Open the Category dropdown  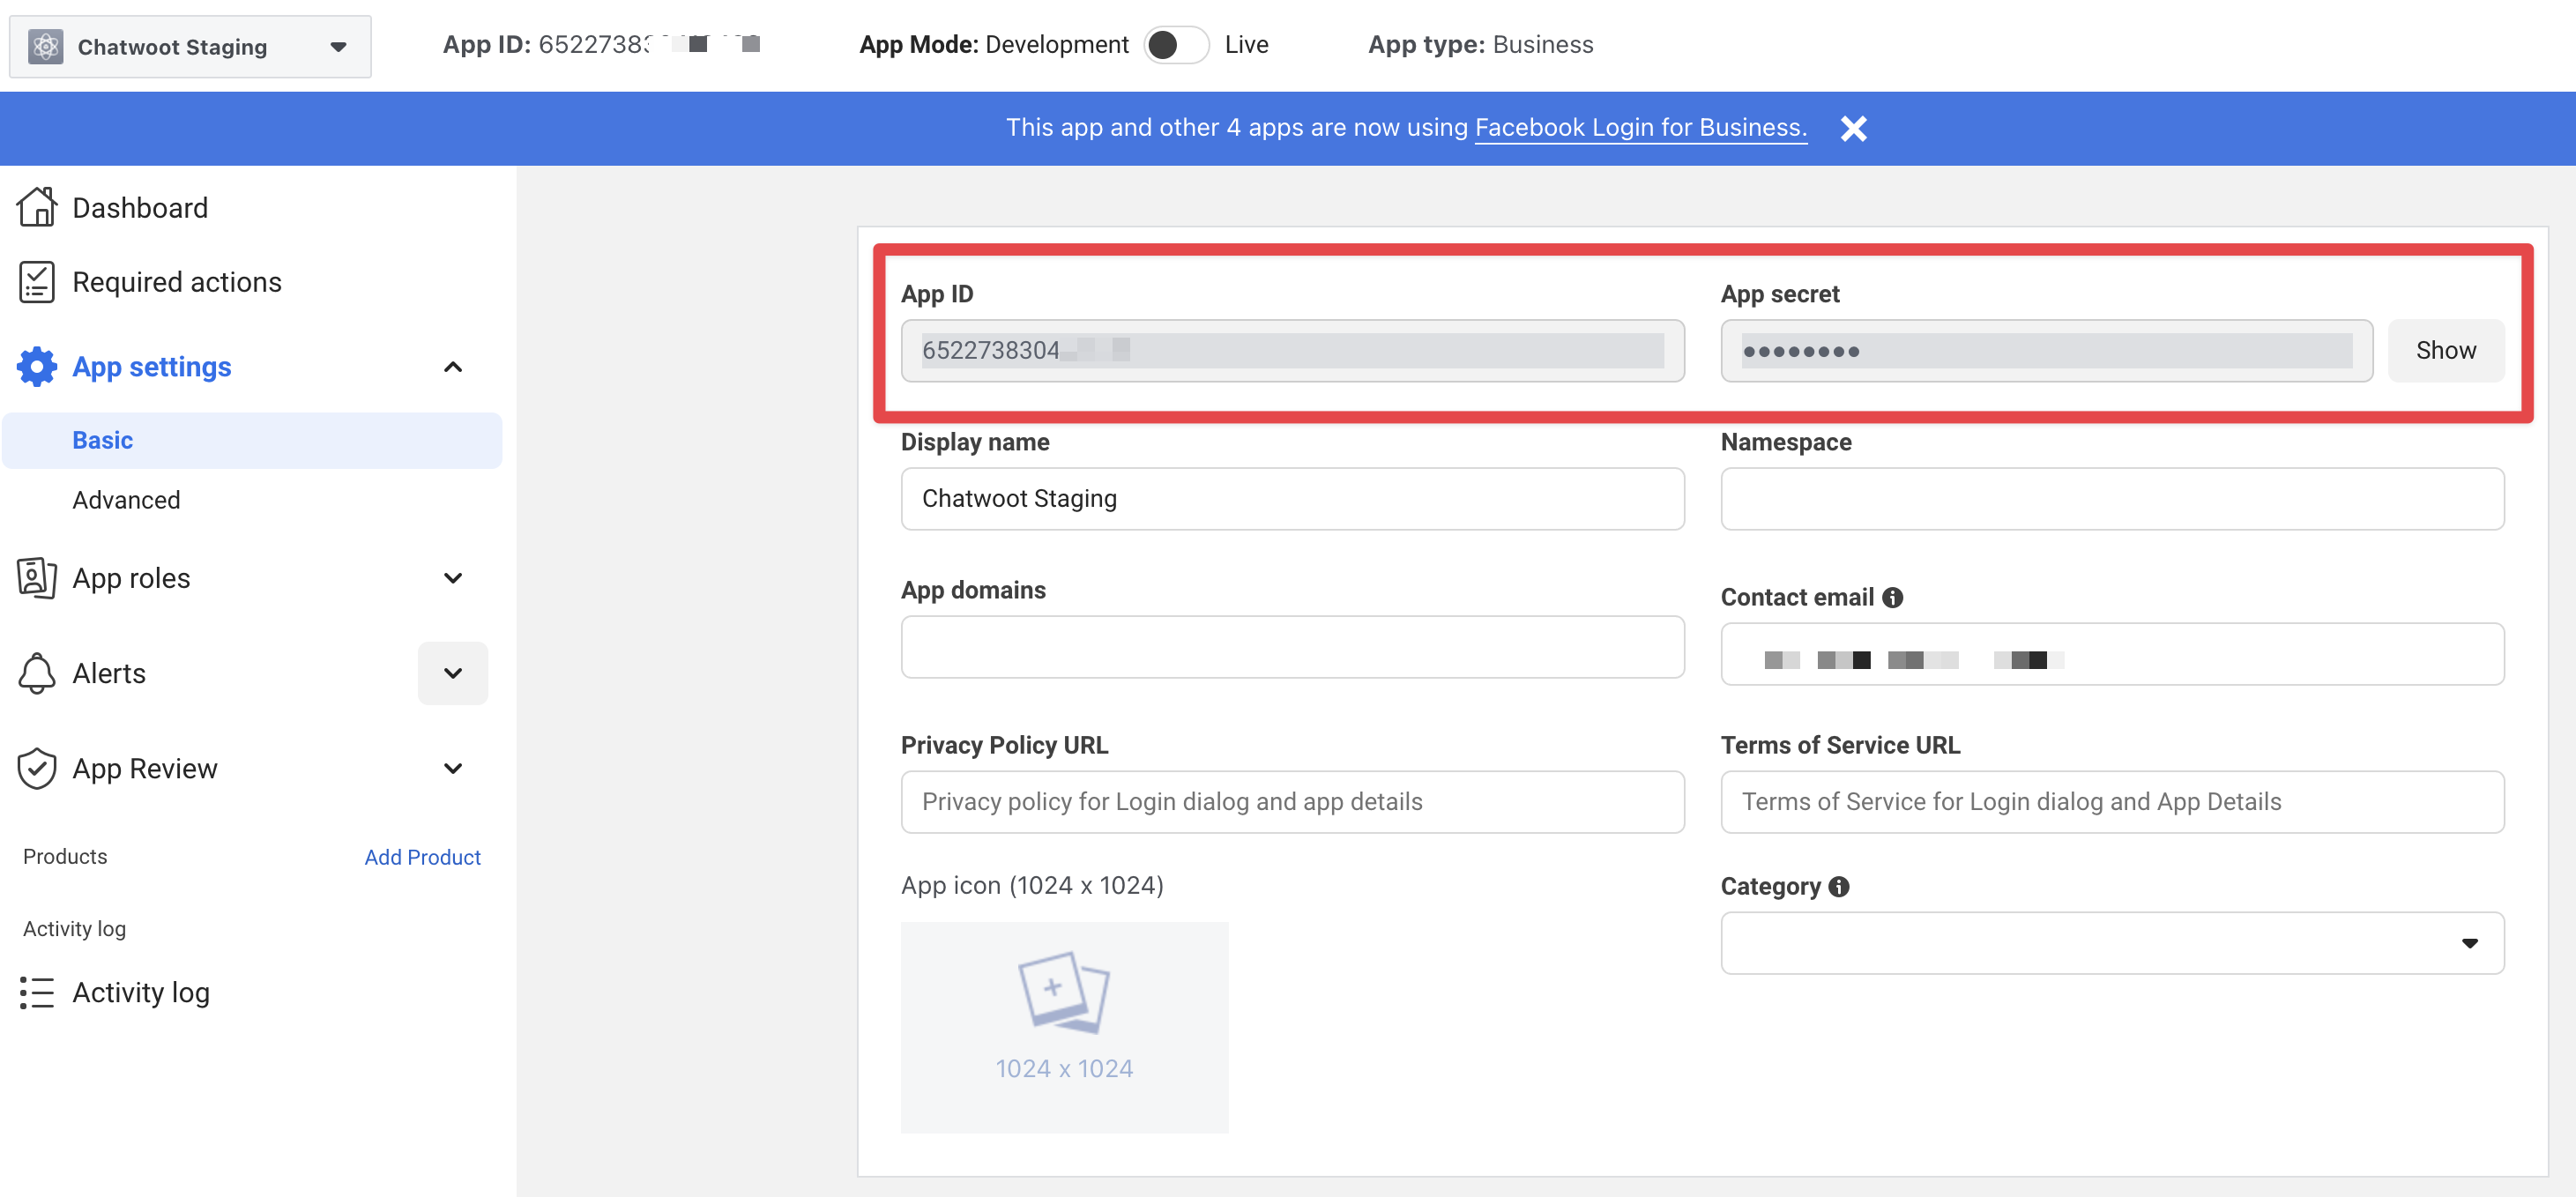point(2112,943)
